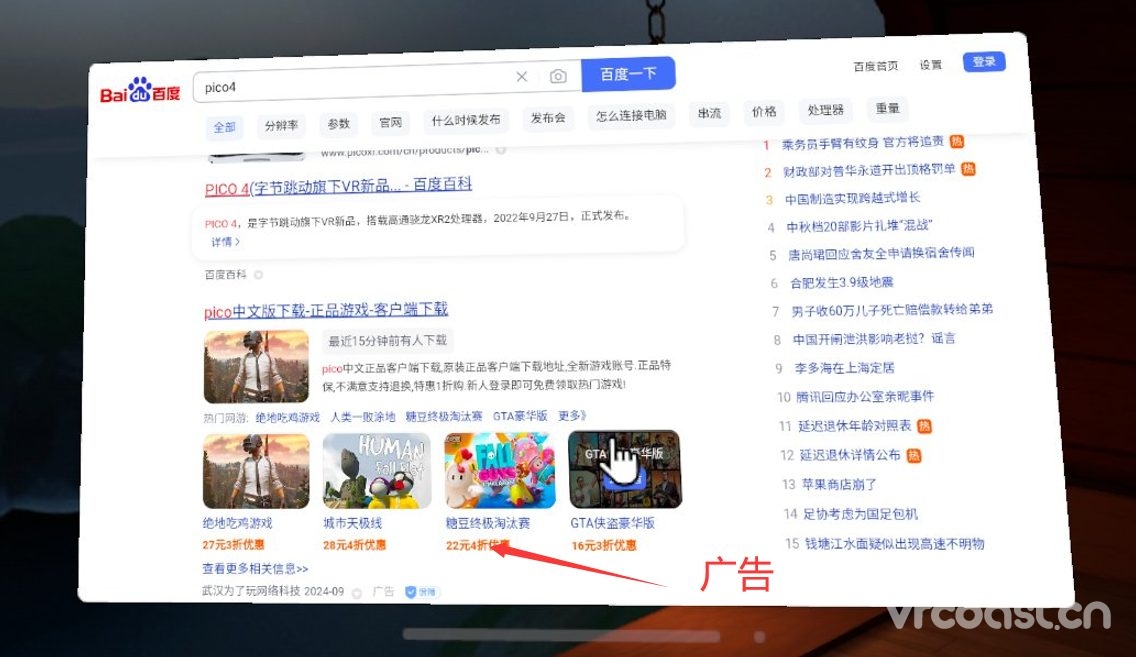Click the small icon after 百度百科 source

(259, 275)
